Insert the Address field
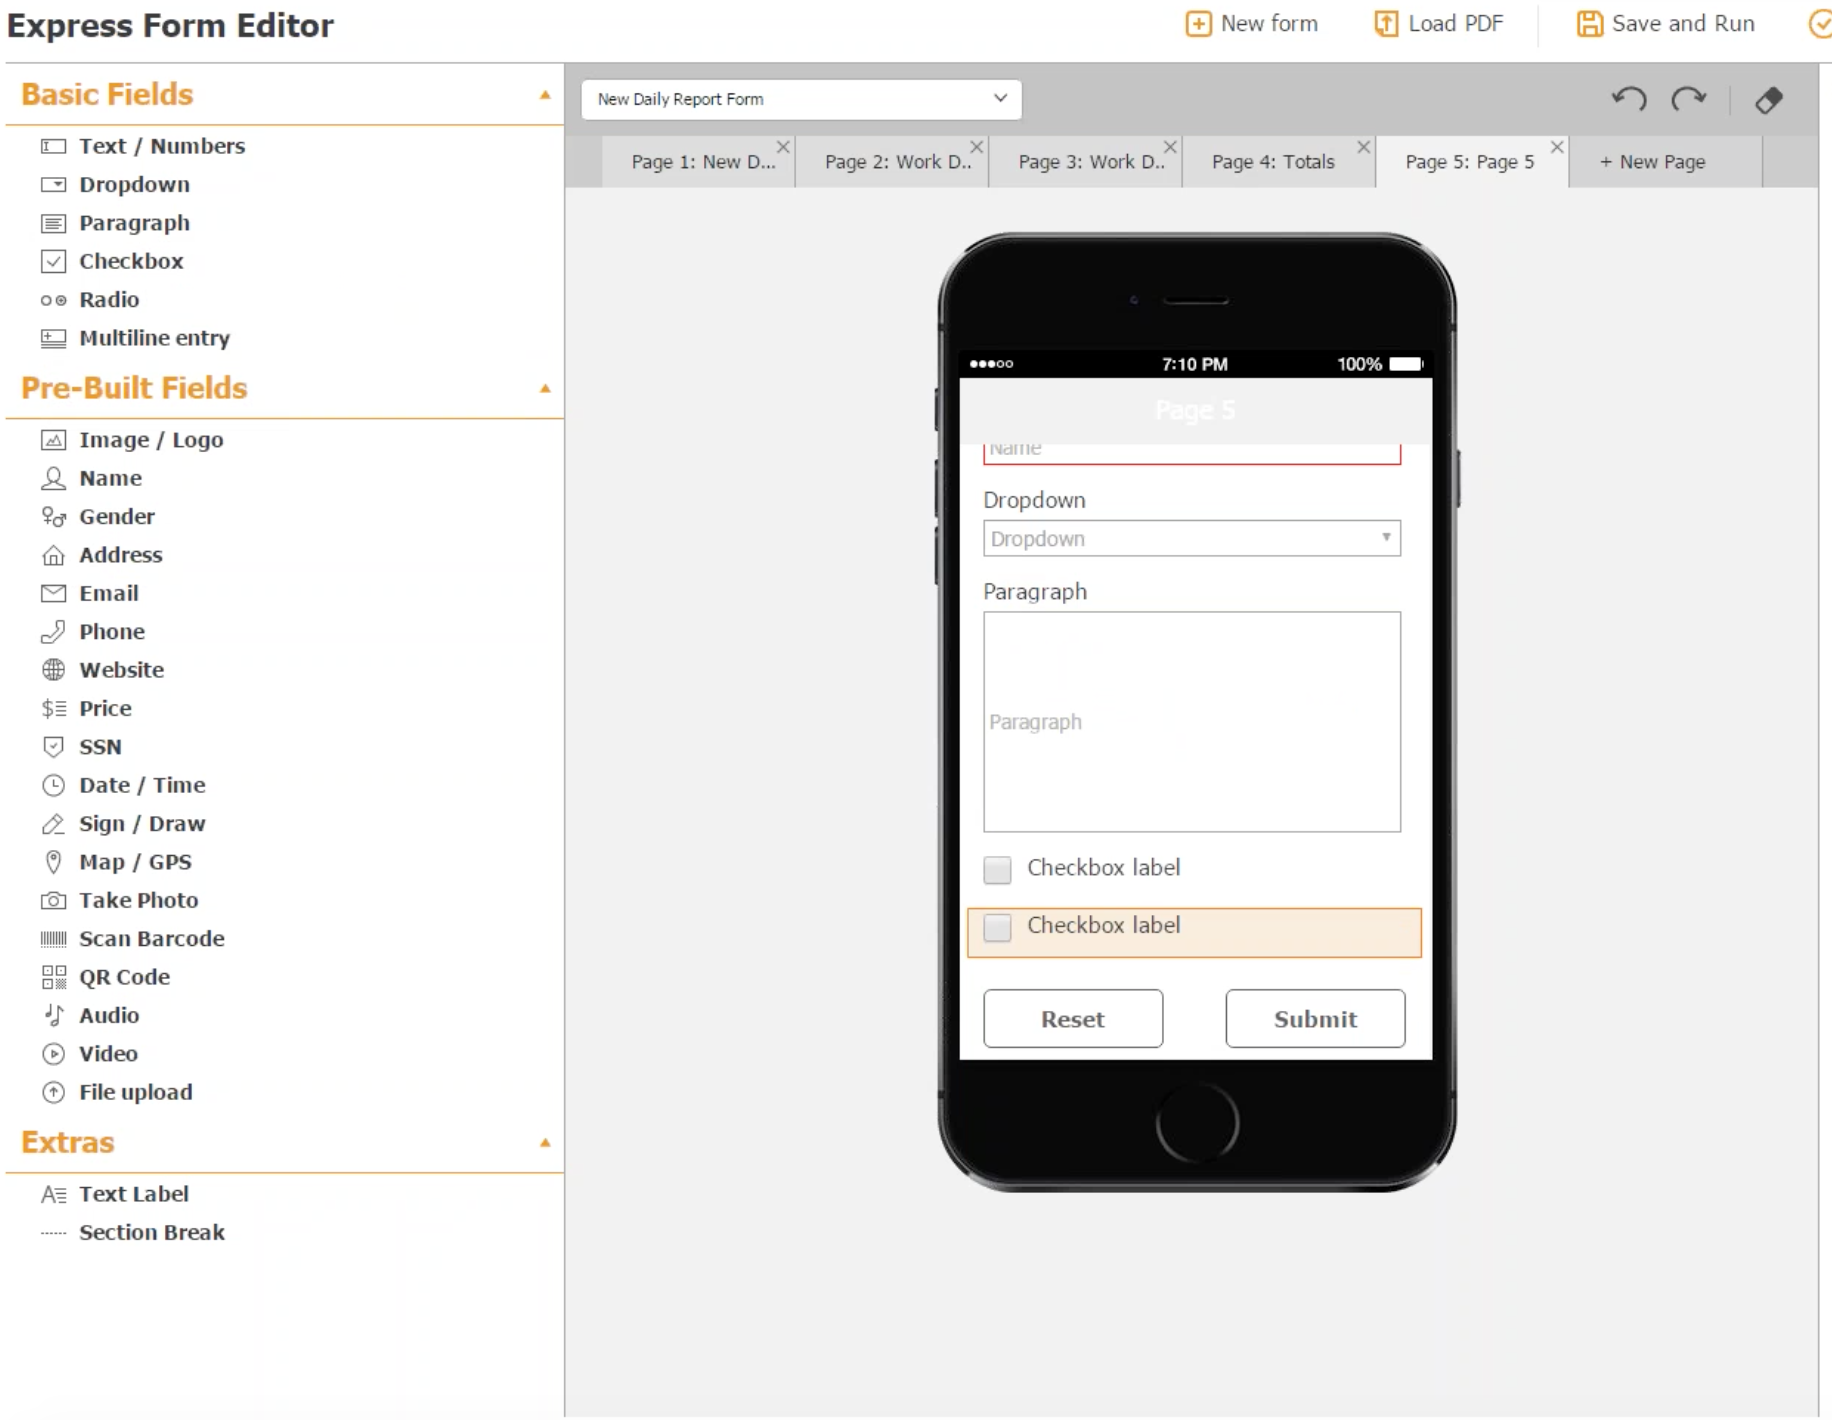Screen dimensions: 1832x1420 [x=120, y=555]
